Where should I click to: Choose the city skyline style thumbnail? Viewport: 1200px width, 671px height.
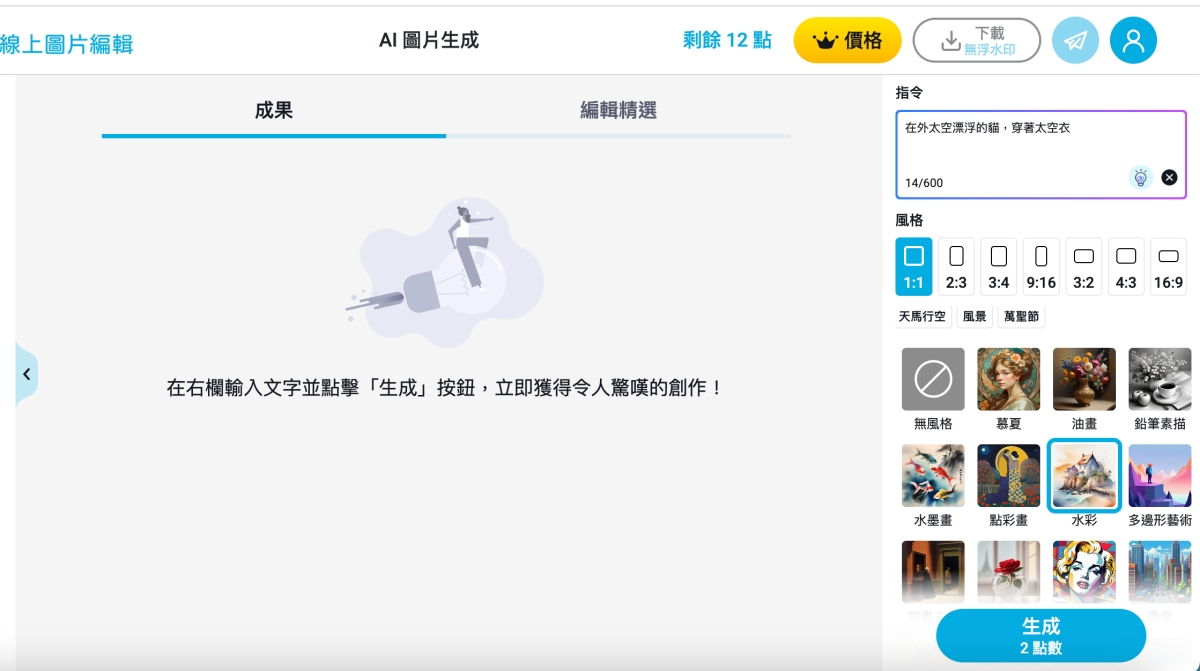[x=1160, y=572]
